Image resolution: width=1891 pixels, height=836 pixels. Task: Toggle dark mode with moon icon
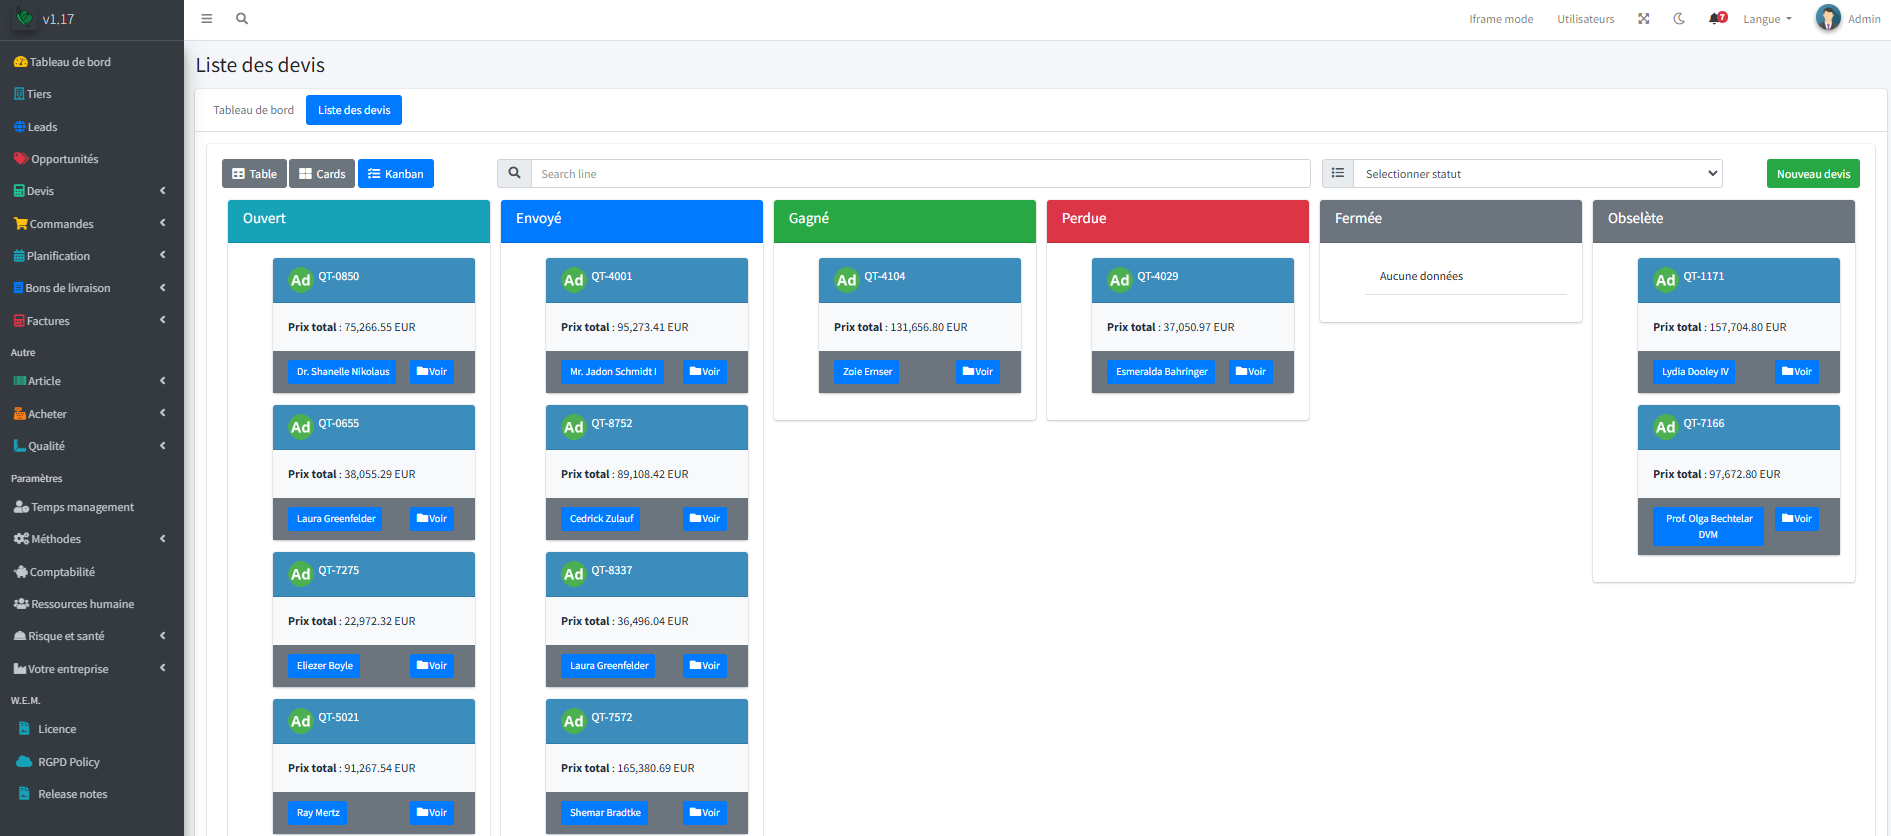click(1679, 19)
